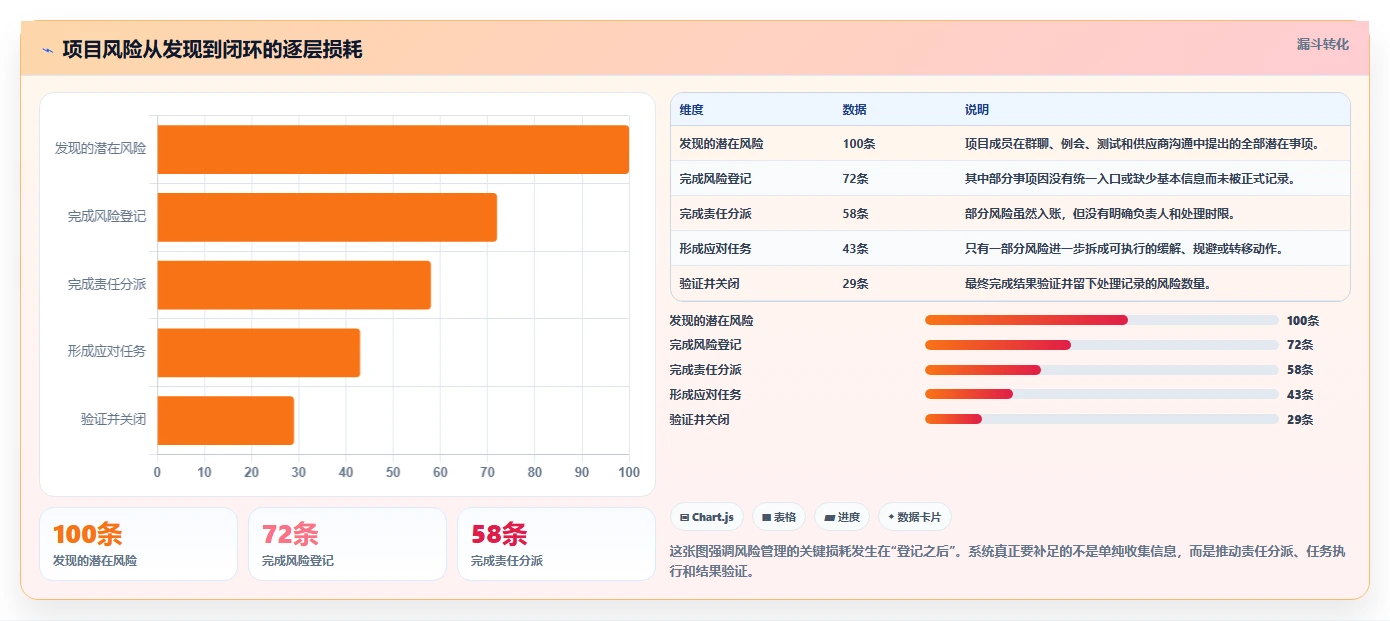This screenshot has height=621, width=1390.
Task: Select the Chart.js chip
Action: pos(706,517)
